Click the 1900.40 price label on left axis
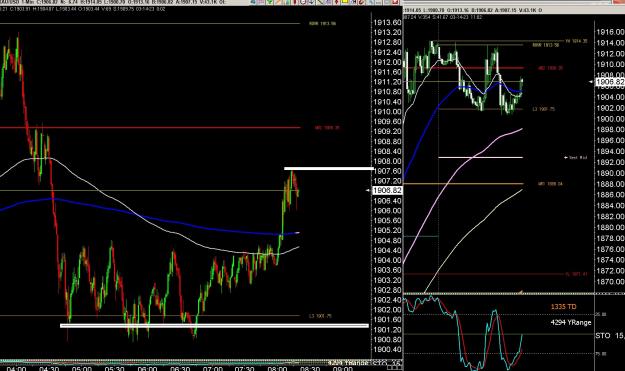 tap(387, 349)
